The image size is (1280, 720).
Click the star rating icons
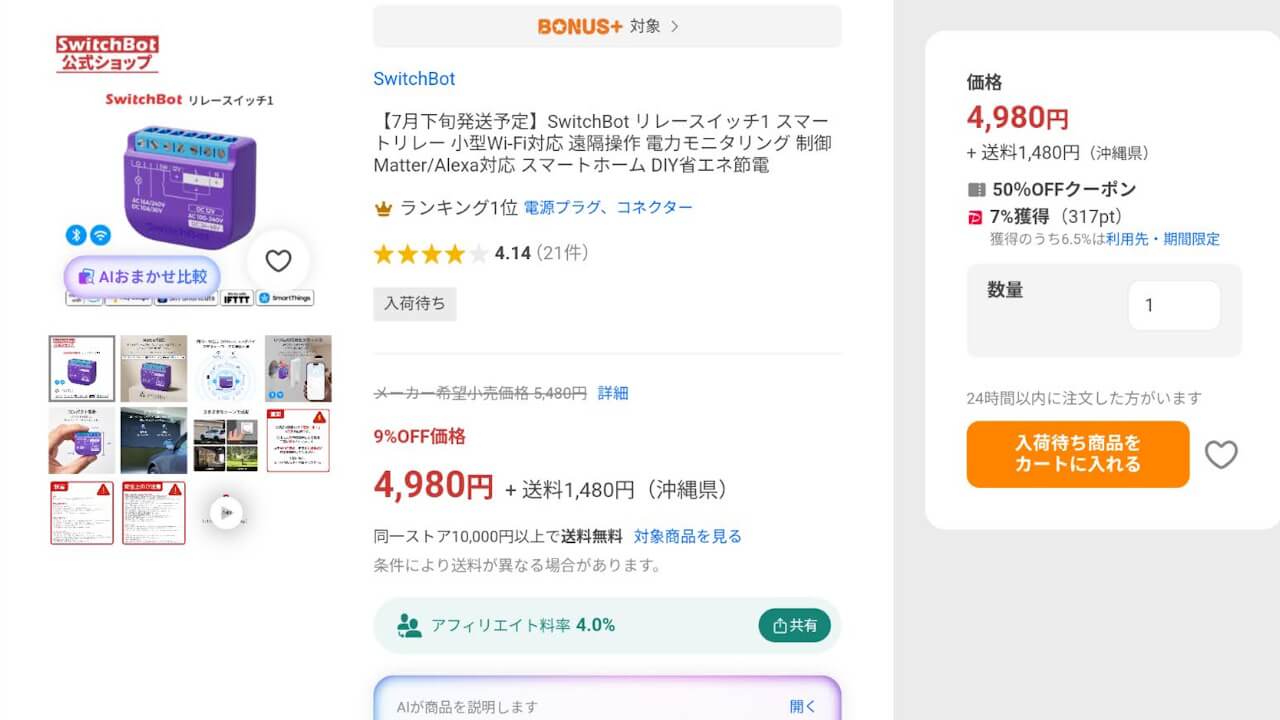tap(431, 254)
